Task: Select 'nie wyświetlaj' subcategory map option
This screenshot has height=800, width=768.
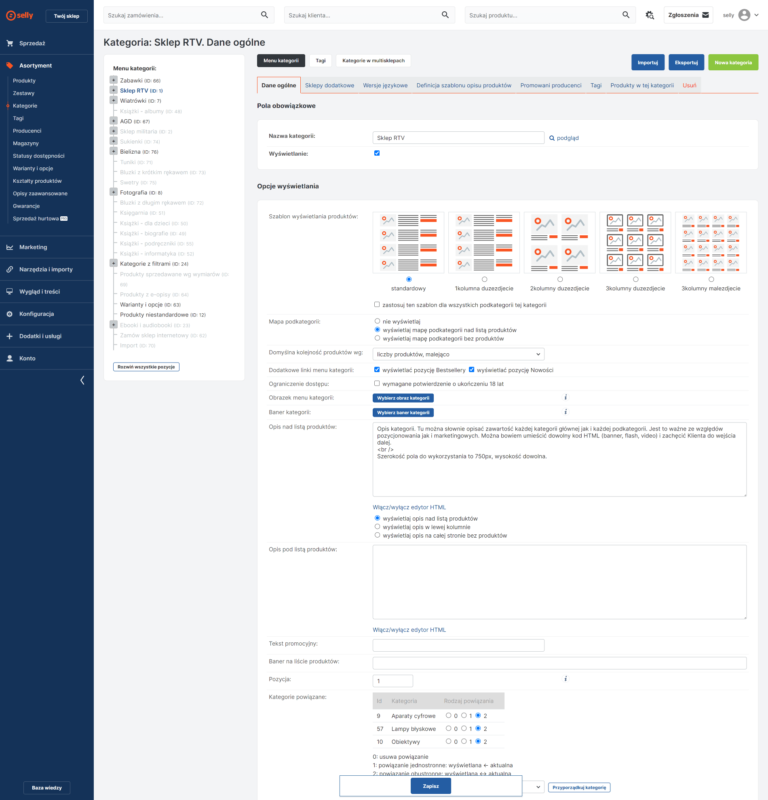Action: tap(377, 321)
